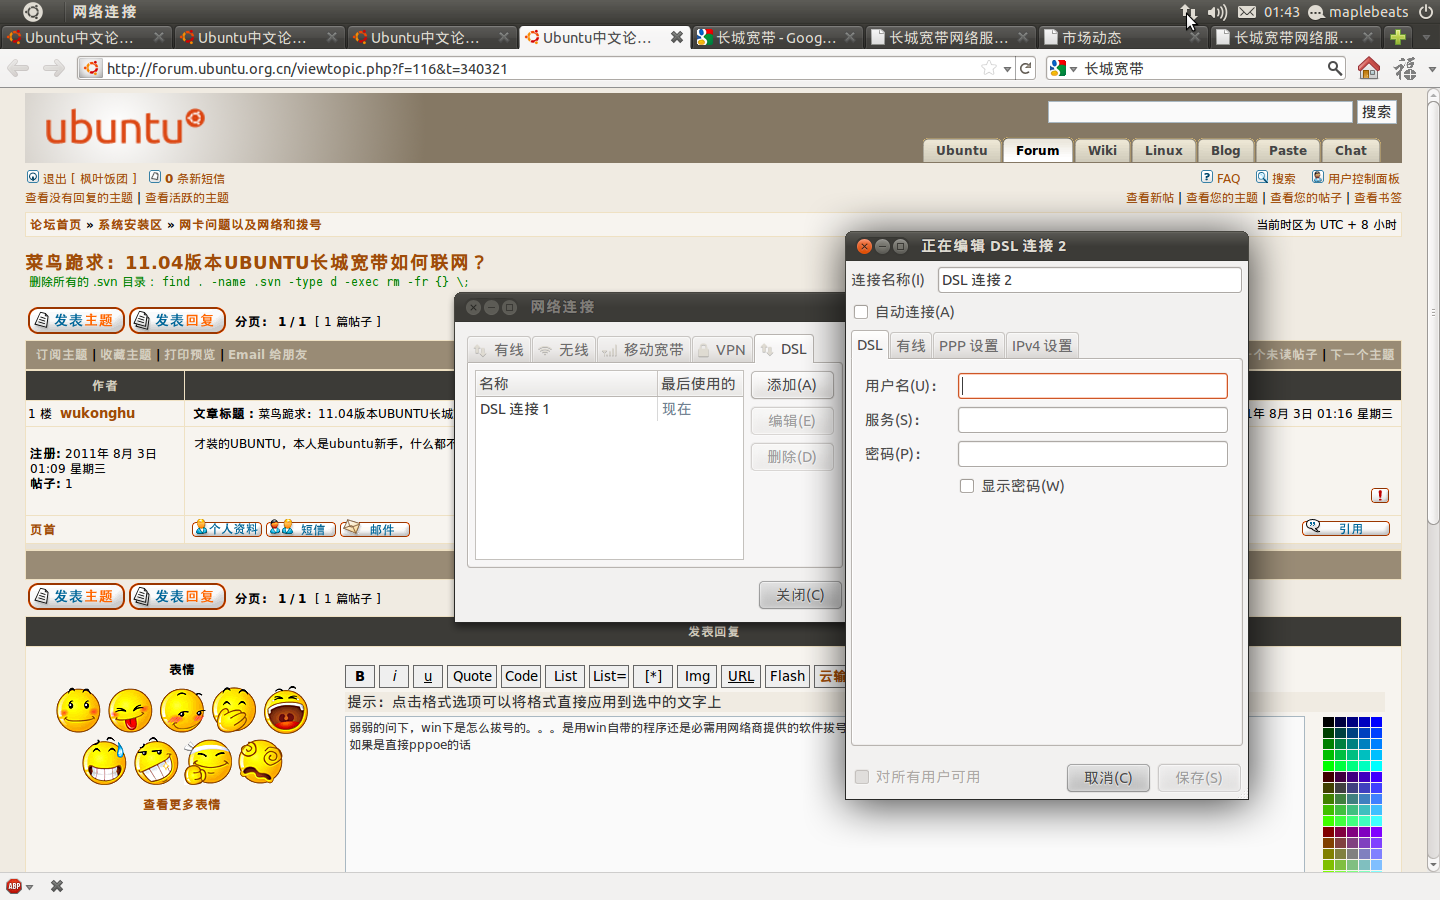Viewport: 1440px width, 900px height.
Task: Click the X icon in the bottom status bar
Action: [57, 886]
